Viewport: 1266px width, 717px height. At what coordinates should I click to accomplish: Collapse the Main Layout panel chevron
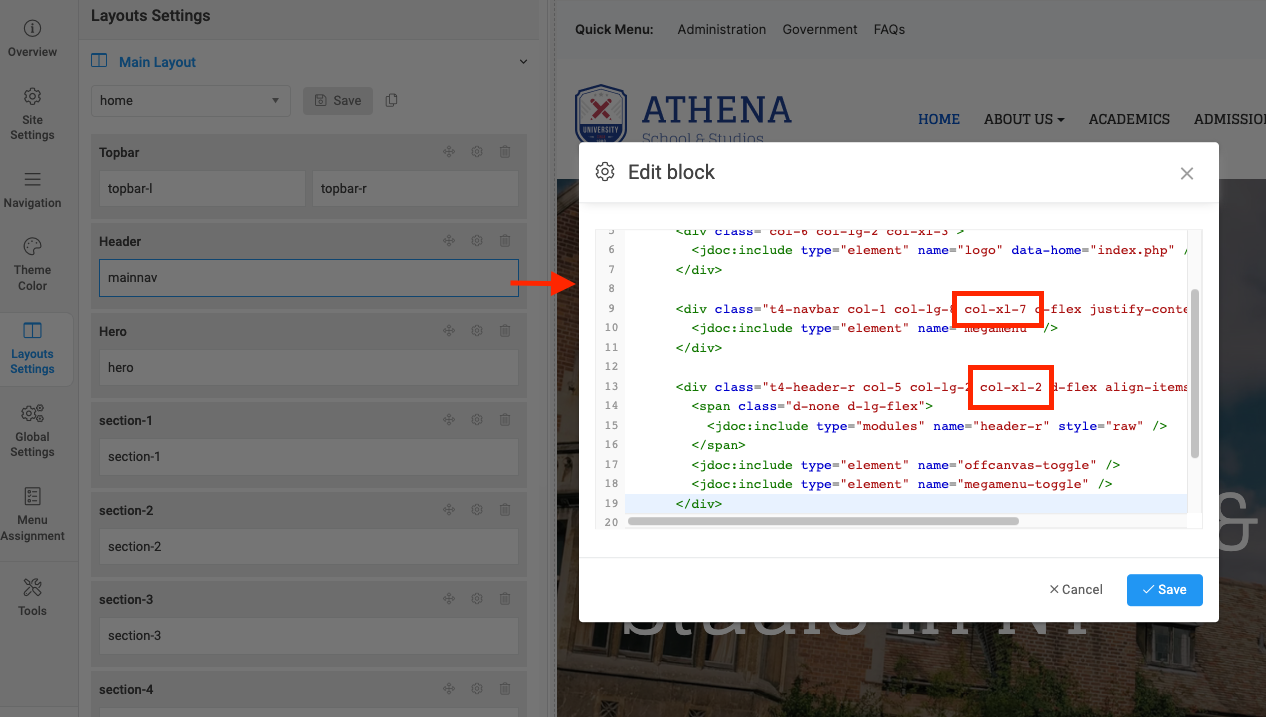tap(523, 62)
